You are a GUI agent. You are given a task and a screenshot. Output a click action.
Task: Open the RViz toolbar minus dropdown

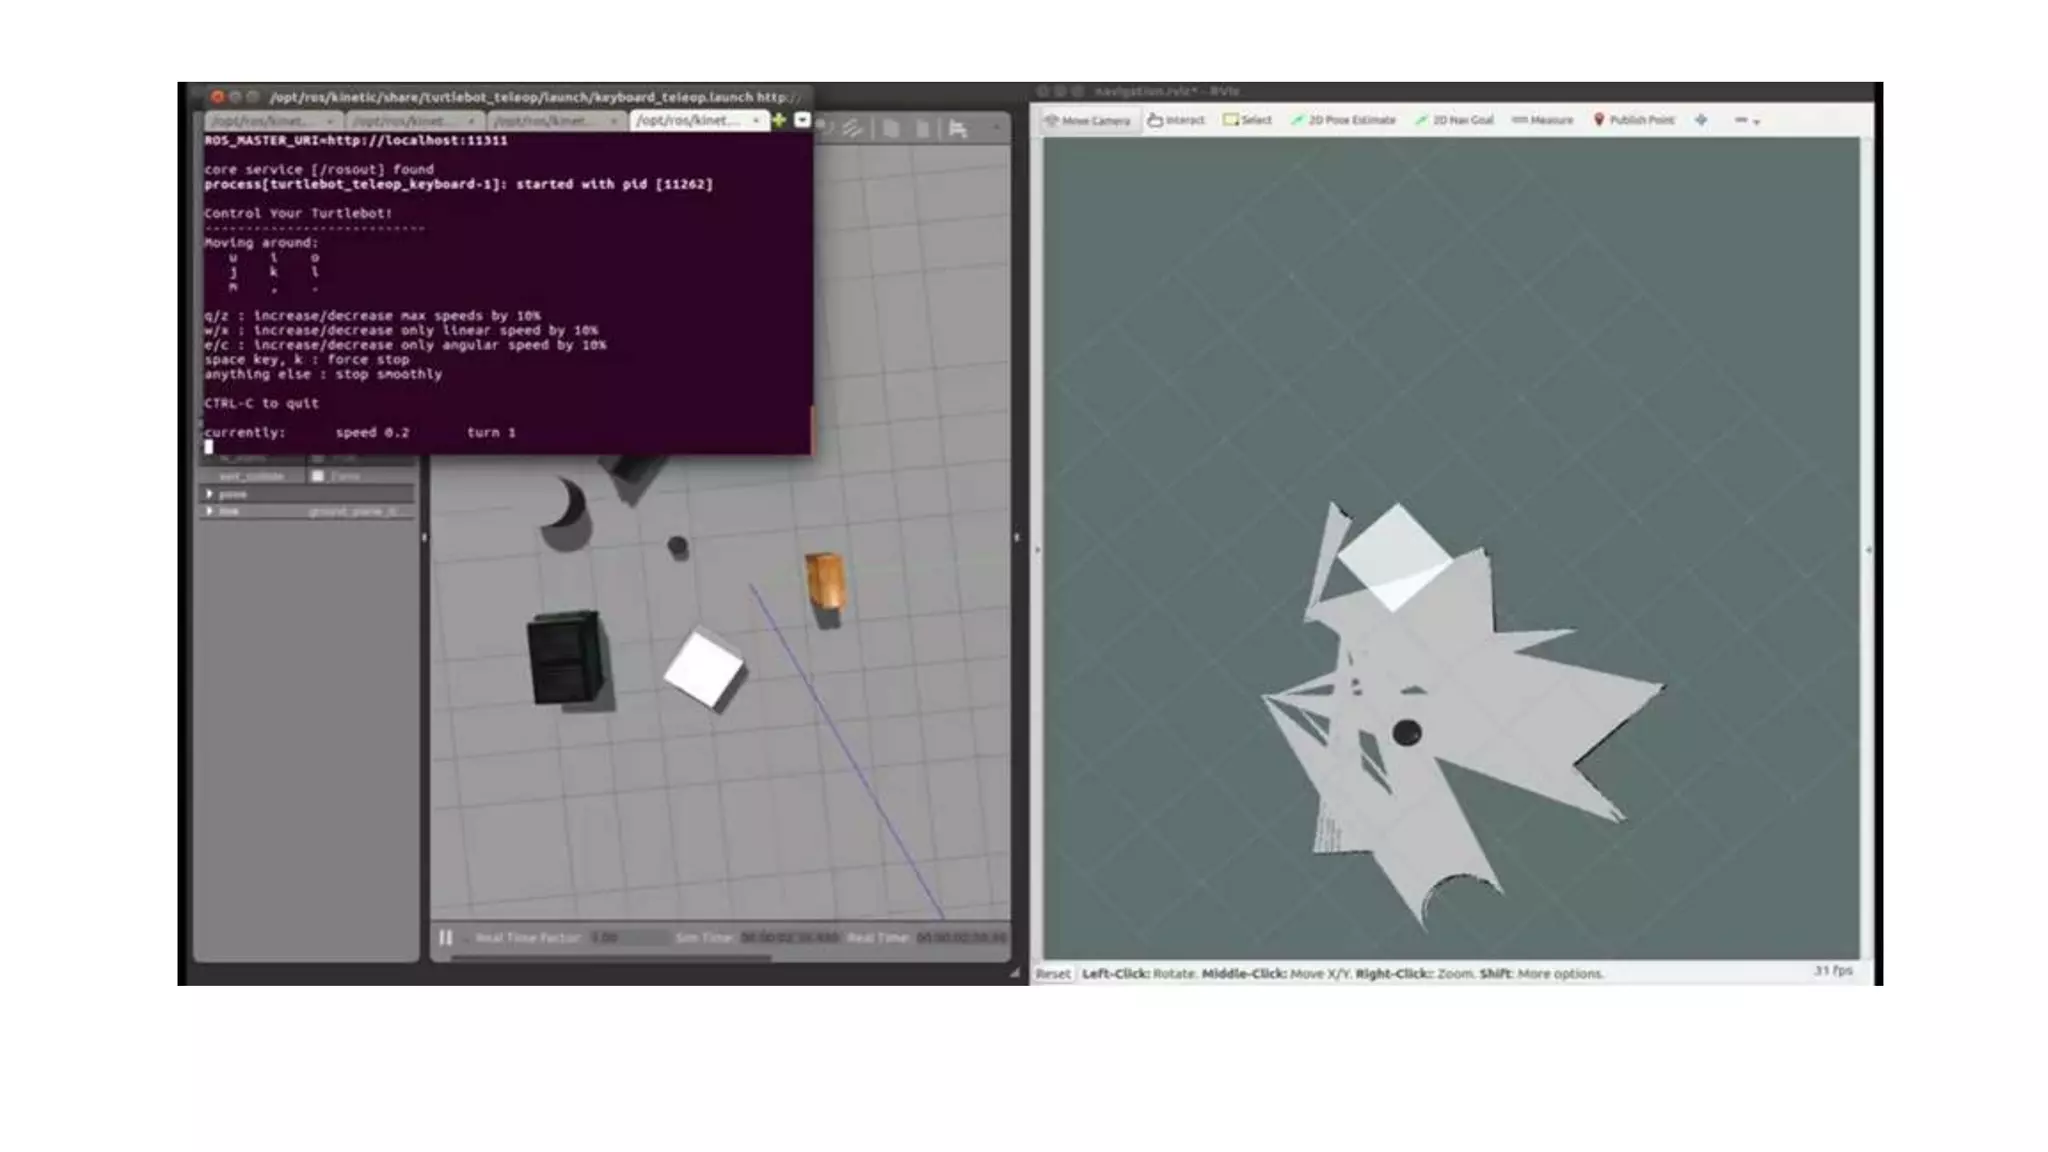(1747, 120)
